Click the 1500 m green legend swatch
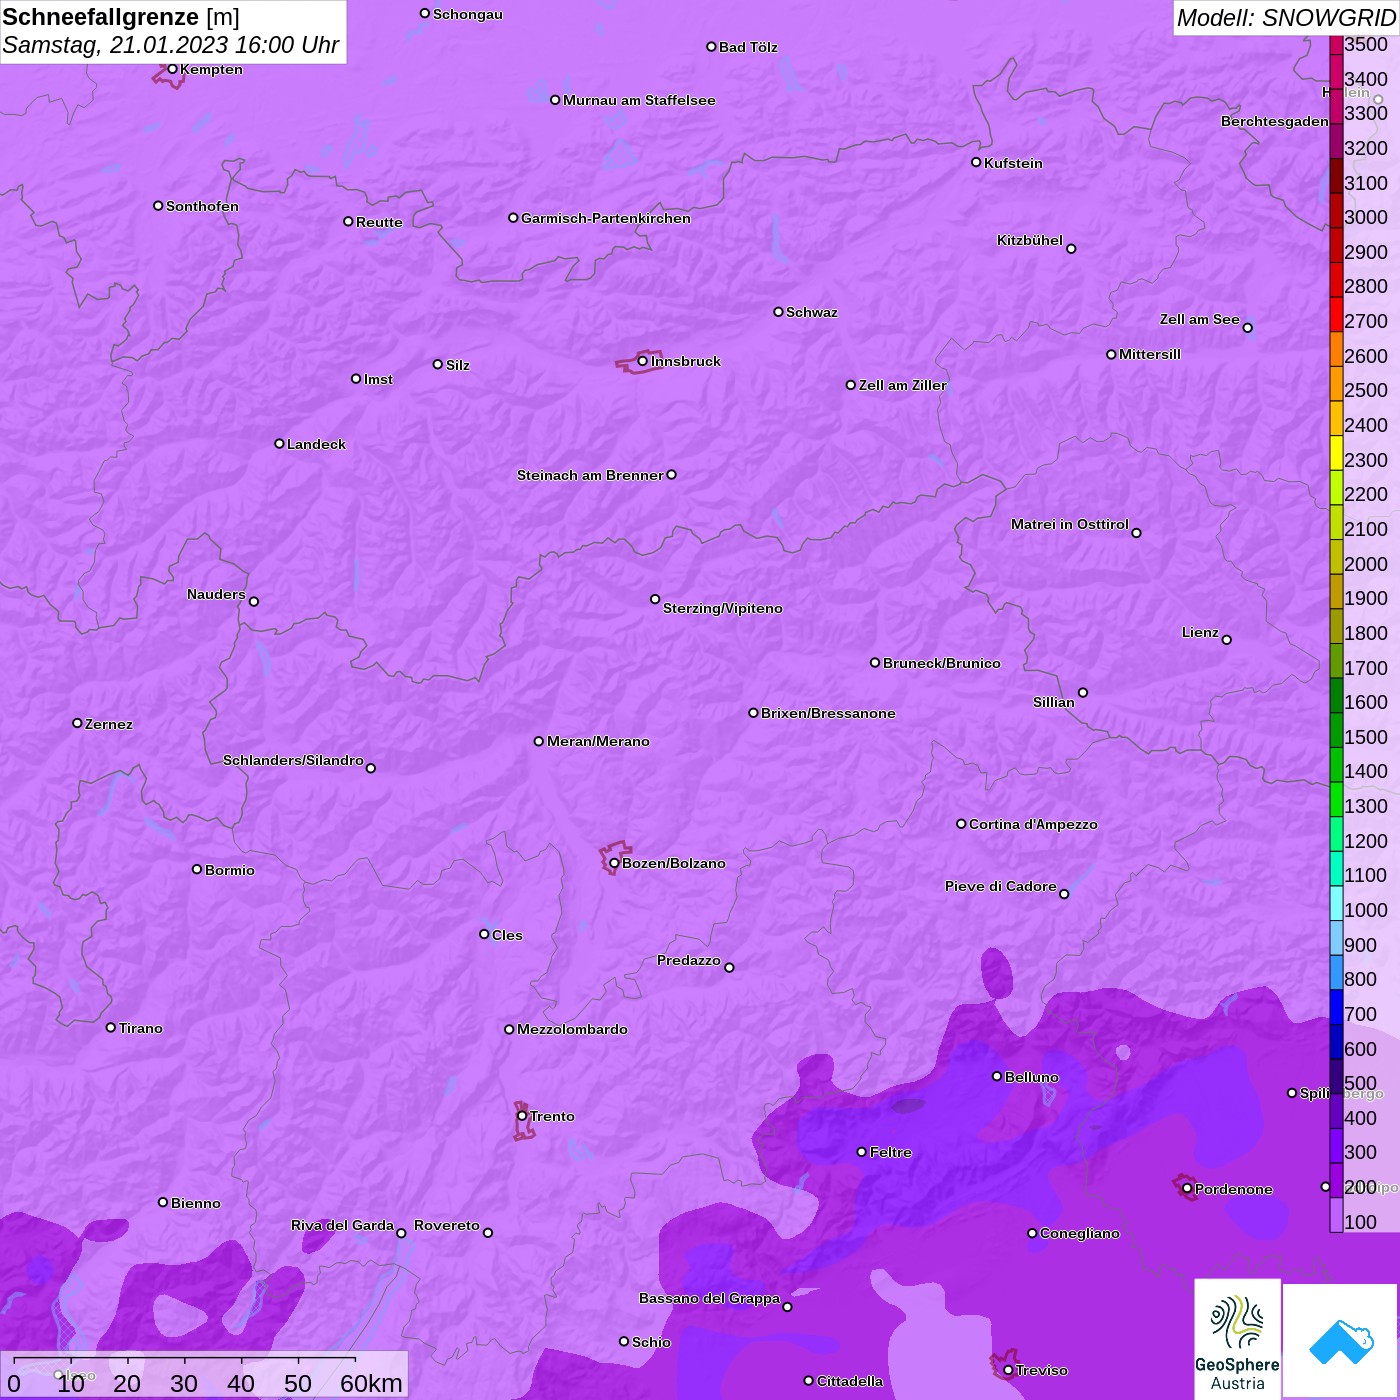 pos(1336,730)
